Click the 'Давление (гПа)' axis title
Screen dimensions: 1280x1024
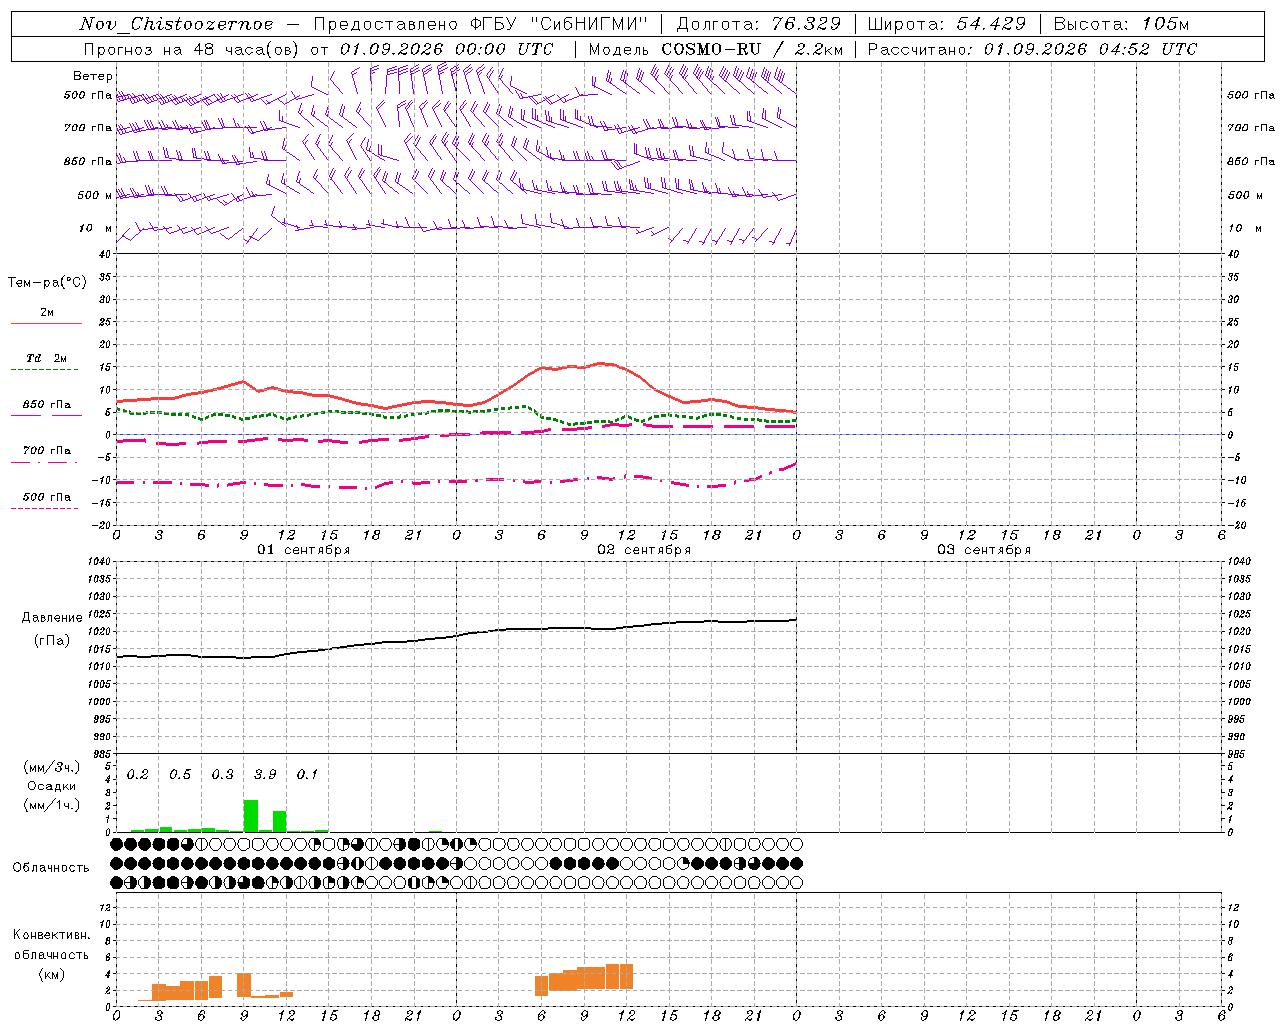[52, 629]
